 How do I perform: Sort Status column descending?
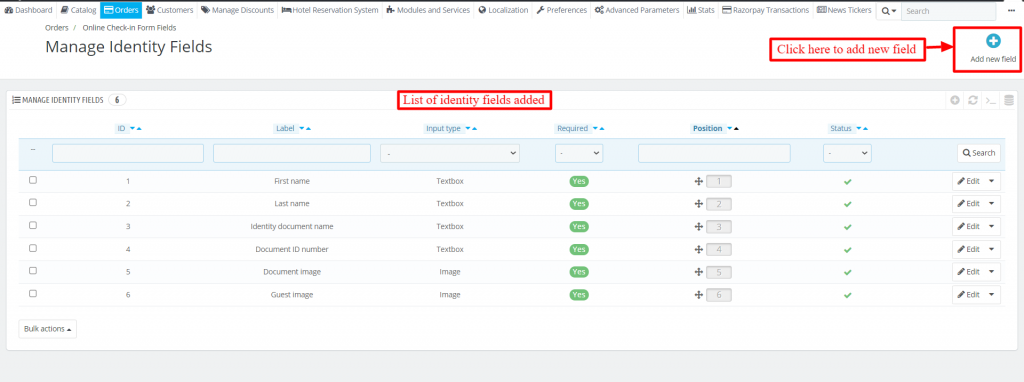pos(859,129)
